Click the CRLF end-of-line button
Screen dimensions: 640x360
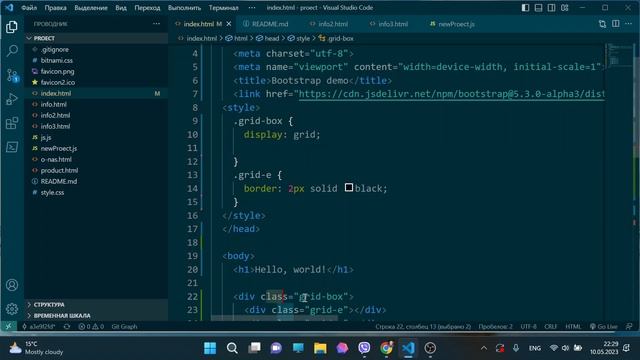551,327
